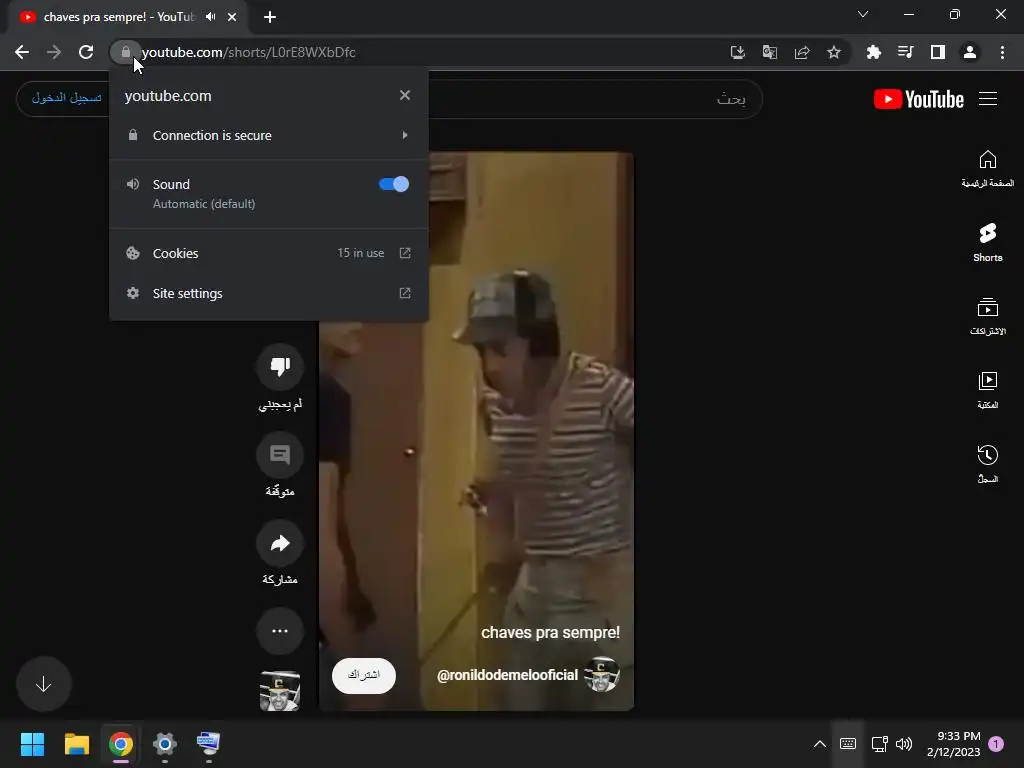This screenshot has height=768, width=1024.
Task: Dislike the short video
Action: pyautogui.click(x=280, y=367)
